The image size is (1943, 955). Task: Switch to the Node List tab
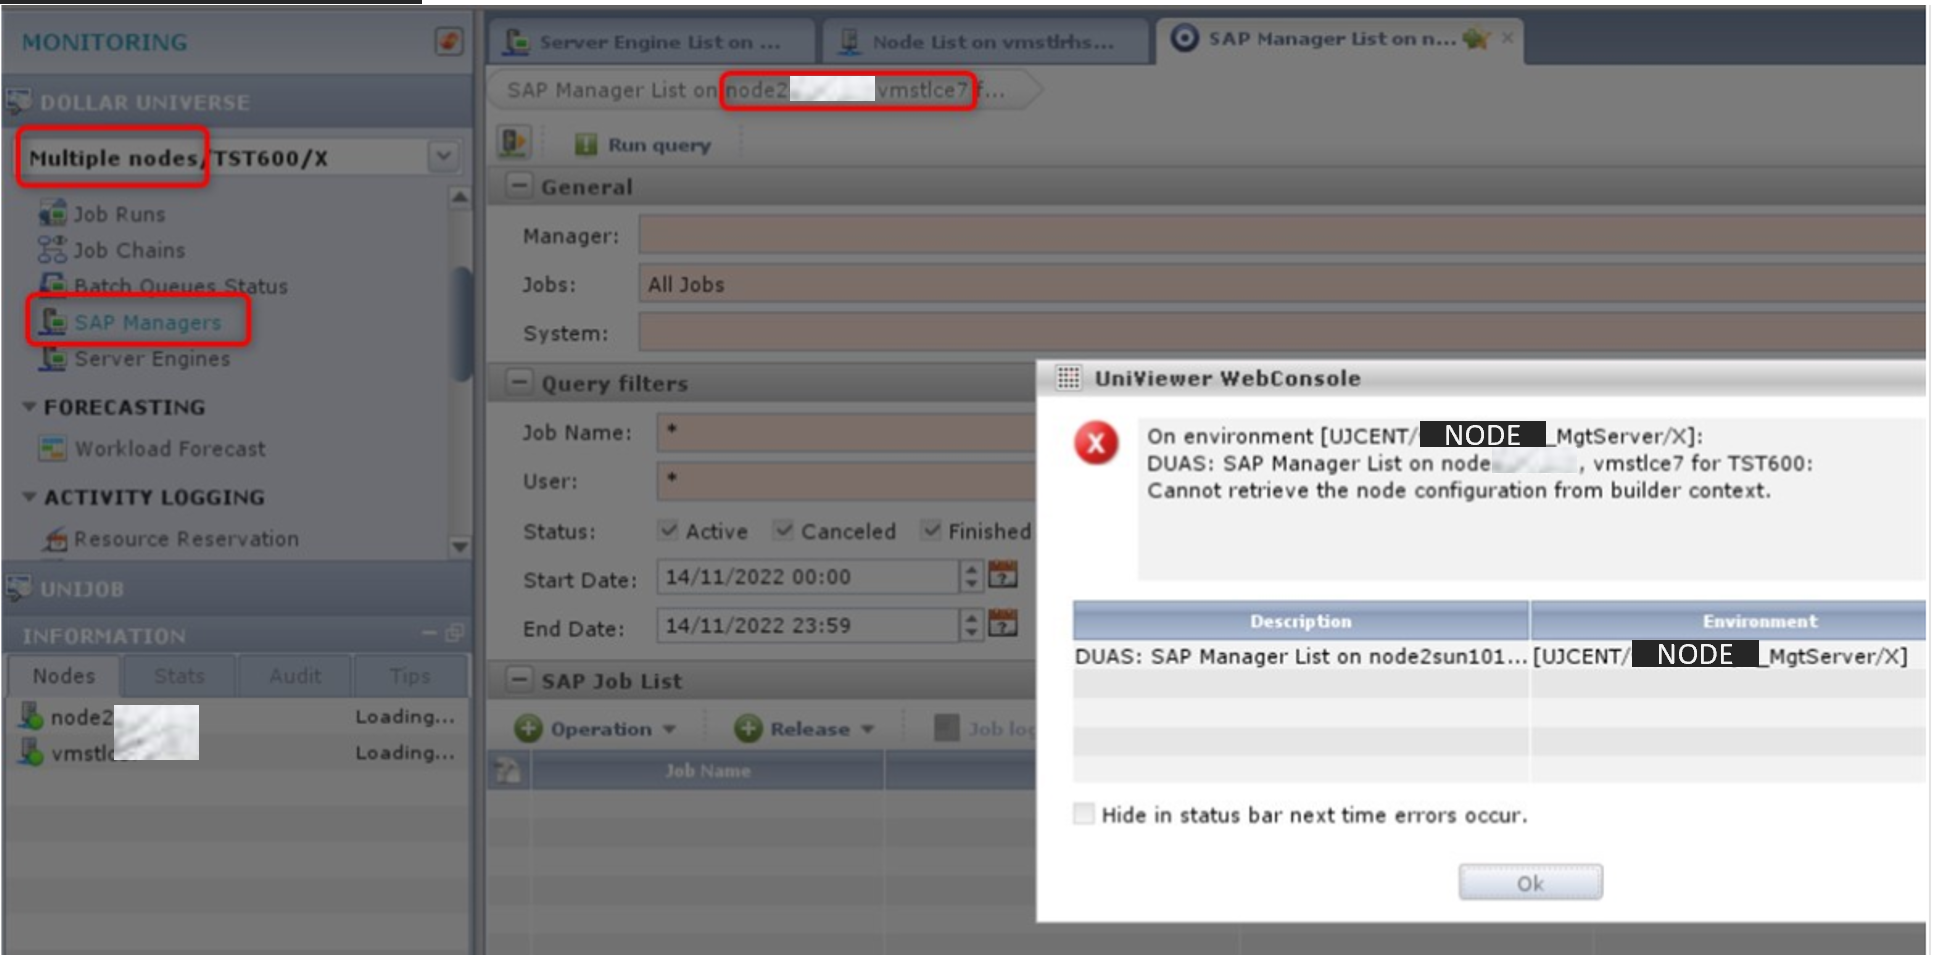pyautogui.click(x=985, y=41)
